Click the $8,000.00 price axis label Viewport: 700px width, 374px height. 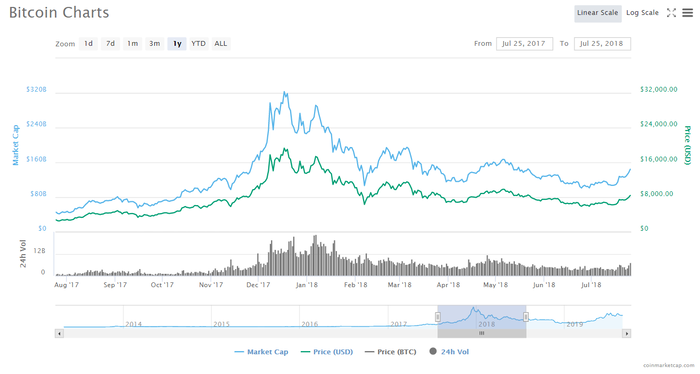656,194
